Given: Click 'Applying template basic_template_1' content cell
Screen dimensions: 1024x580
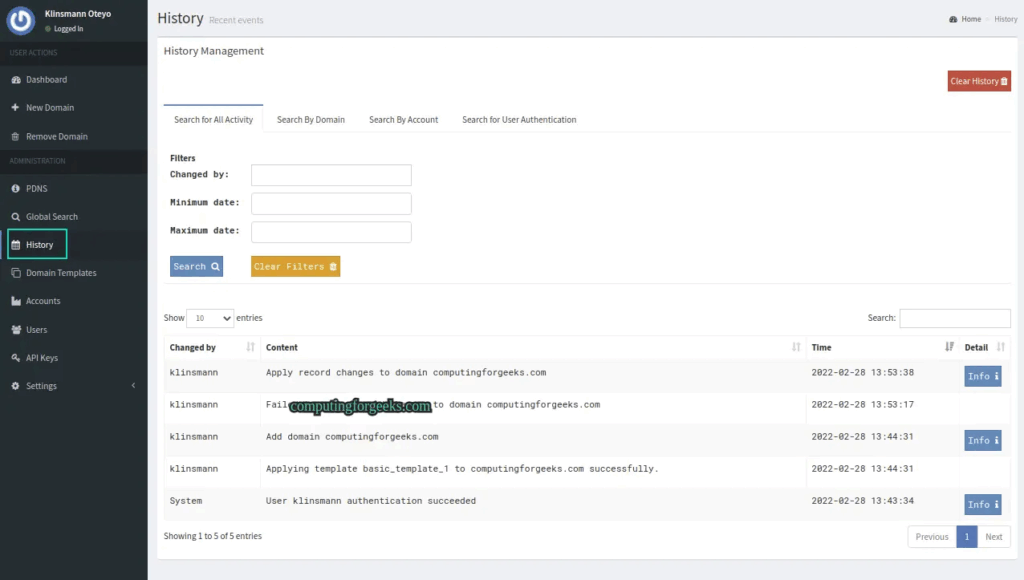Looking at the screenshot, I should (x=462, y=469).
